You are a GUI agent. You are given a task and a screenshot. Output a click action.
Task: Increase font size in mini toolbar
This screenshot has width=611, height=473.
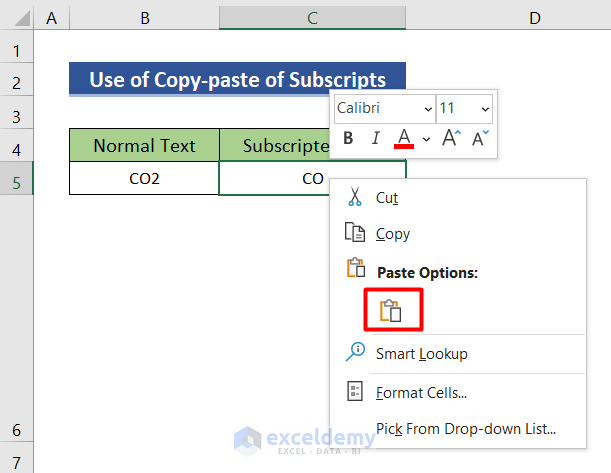coord(451,139)
